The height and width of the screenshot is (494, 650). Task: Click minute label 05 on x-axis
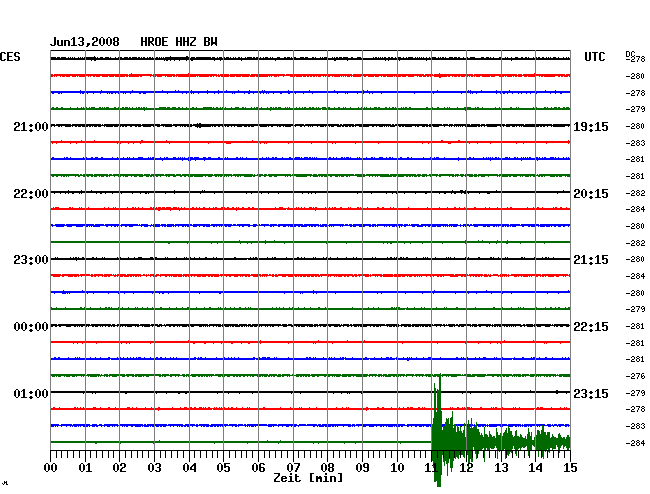click(223, 467)
